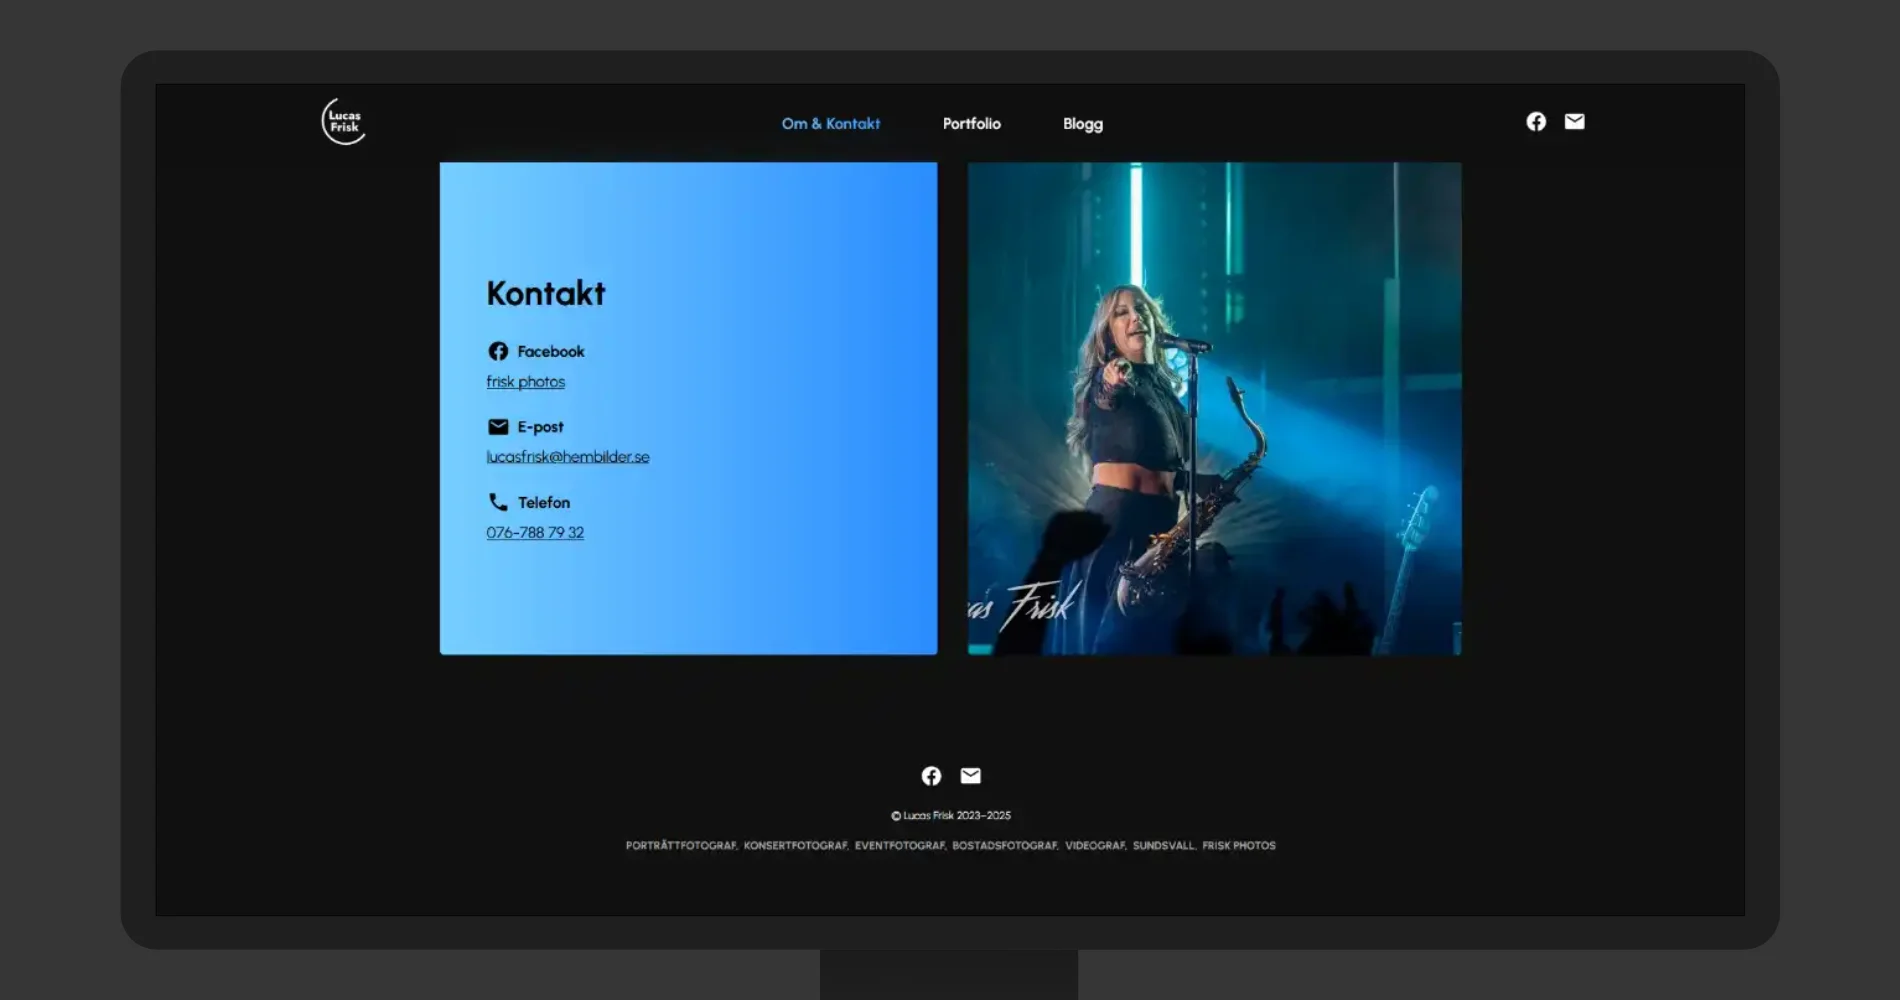This screenshot has width=1900, height=1000.
Task: Open Facebook via the header icon
Action: [x=1536, y=122]
